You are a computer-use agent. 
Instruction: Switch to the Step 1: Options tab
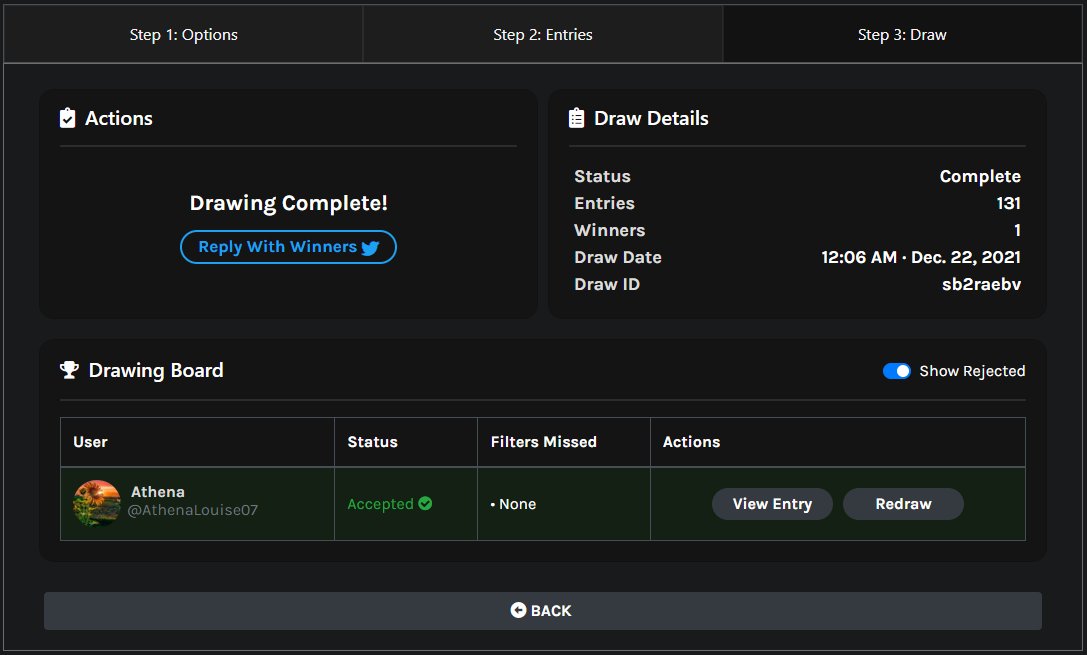tap(183, 35)
